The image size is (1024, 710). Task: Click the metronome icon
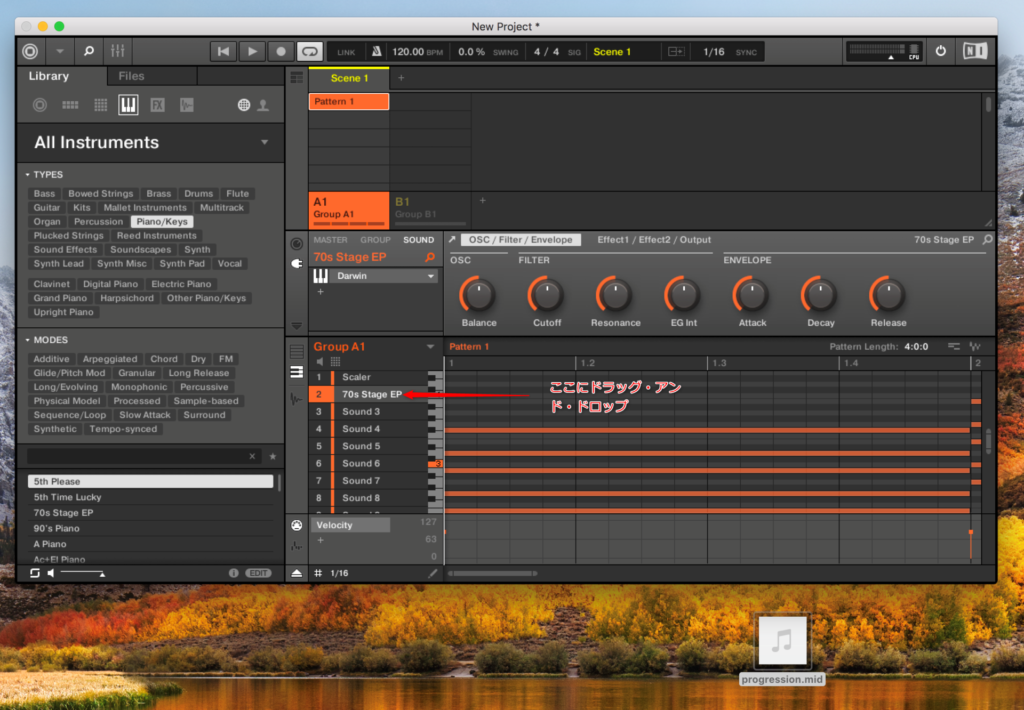(376, 51)
